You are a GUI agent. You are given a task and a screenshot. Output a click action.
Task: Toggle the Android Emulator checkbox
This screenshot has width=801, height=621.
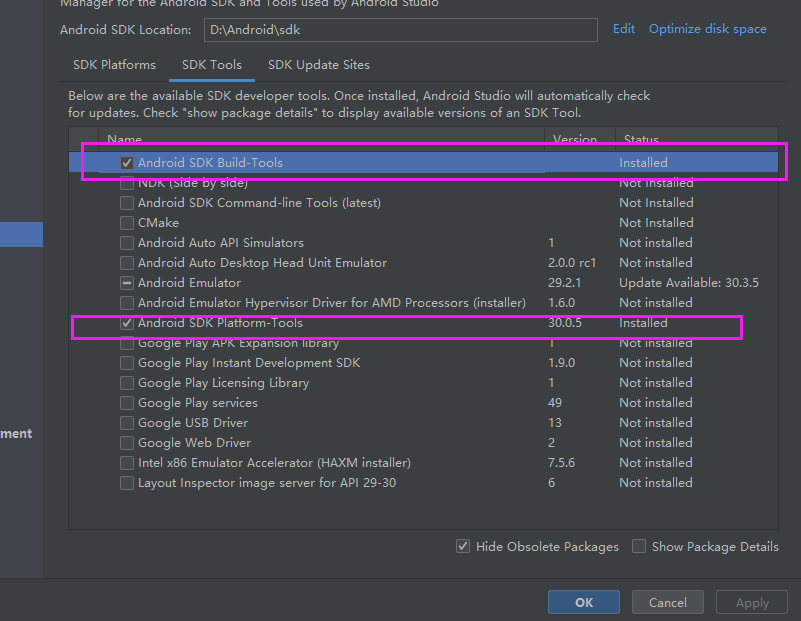pos(127,282)
